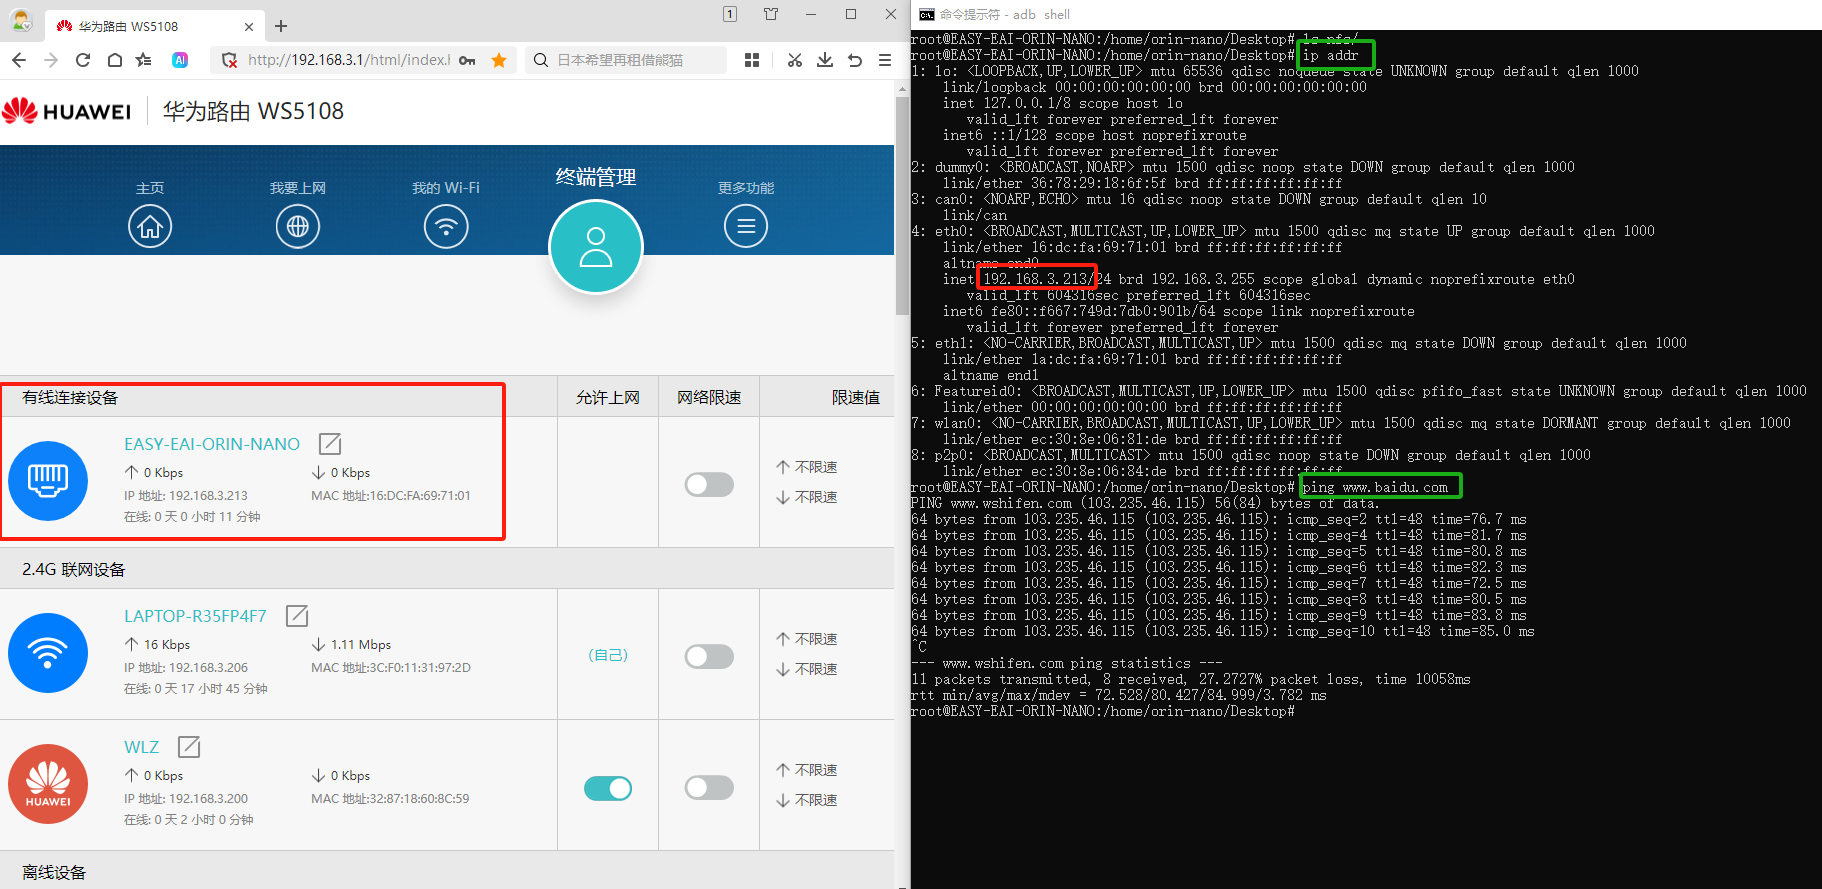
Task: Edit the LAPTOP-R35FP4F7 device name
Action: pos(297,616)
